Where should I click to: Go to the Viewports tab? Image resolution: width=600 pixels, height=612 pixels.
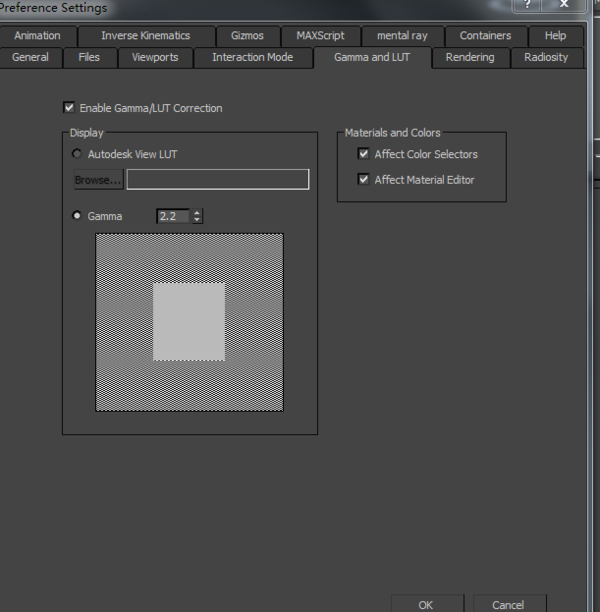(155, 57)
